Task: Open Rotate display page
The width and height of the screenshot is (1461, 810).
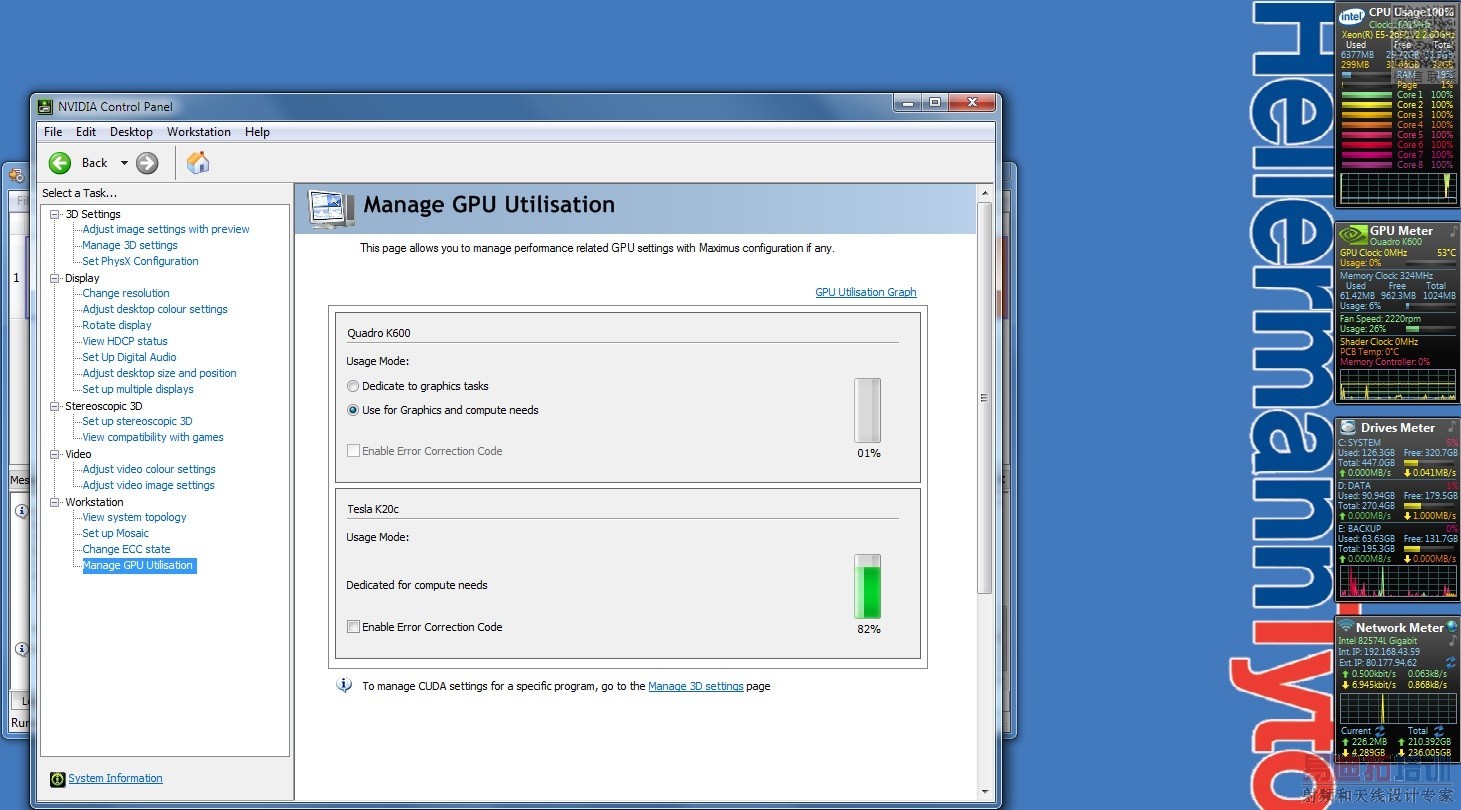Action: [x=117, y=325]
